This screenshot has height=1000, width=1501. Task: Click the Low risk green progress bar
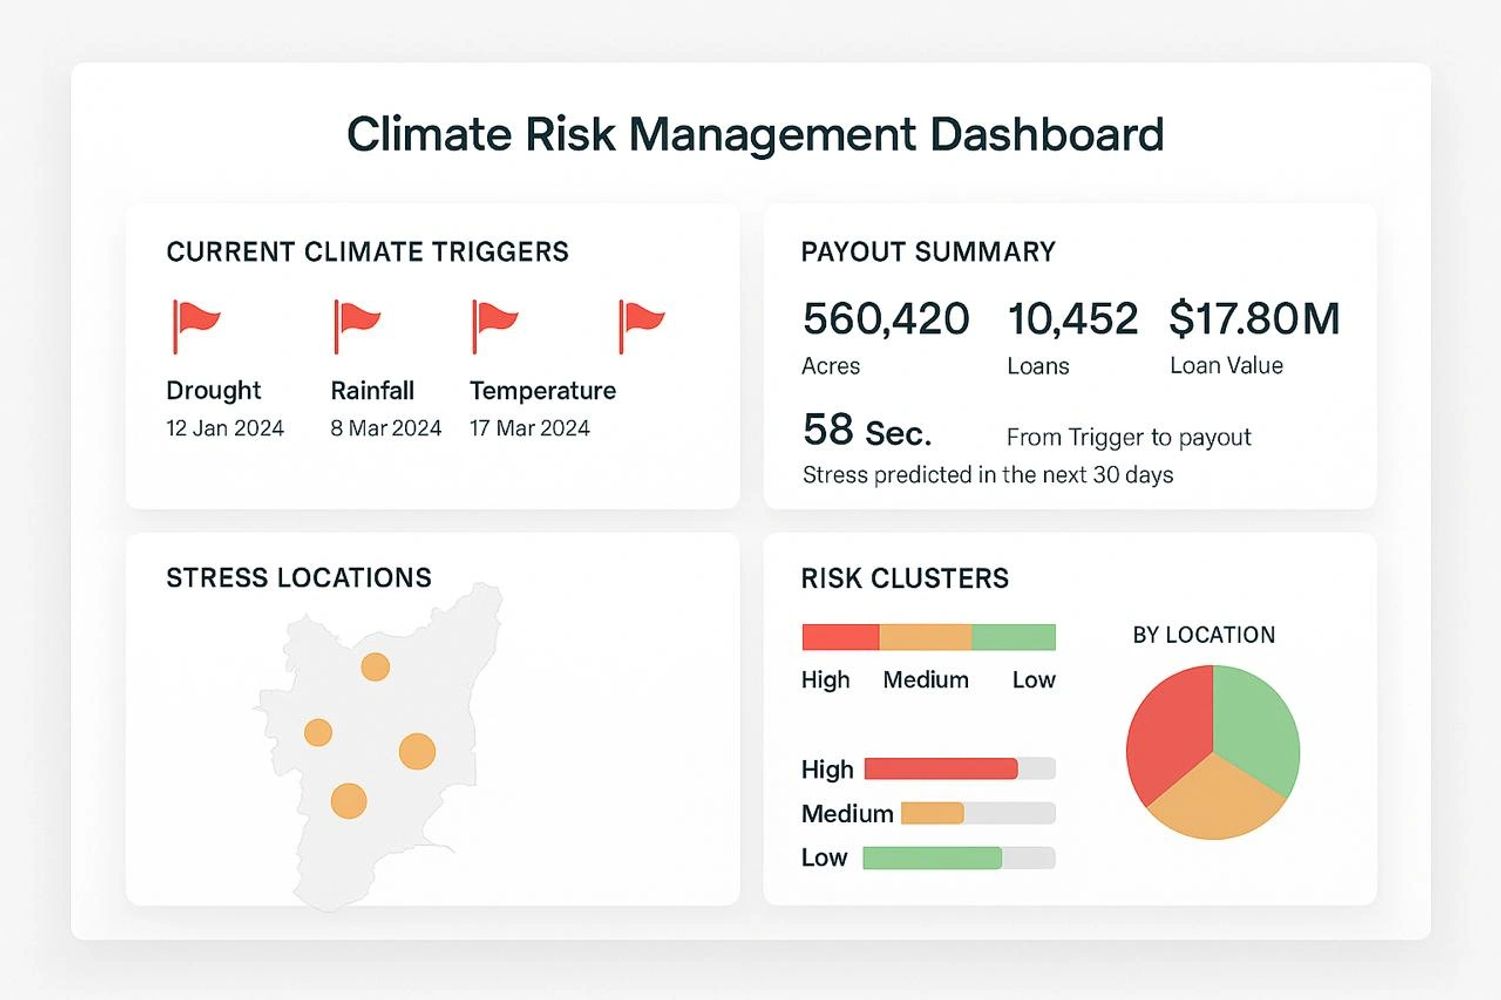coord(932,857)
